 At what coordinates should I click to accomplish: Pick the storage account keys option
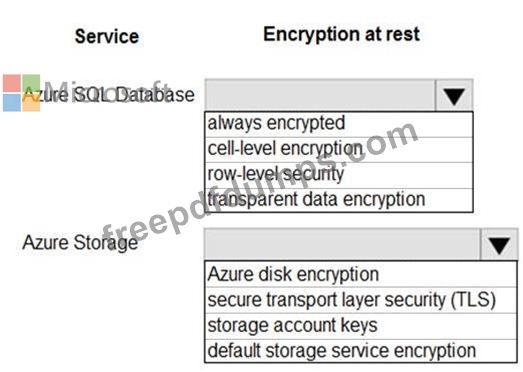(x=361, y=326)
